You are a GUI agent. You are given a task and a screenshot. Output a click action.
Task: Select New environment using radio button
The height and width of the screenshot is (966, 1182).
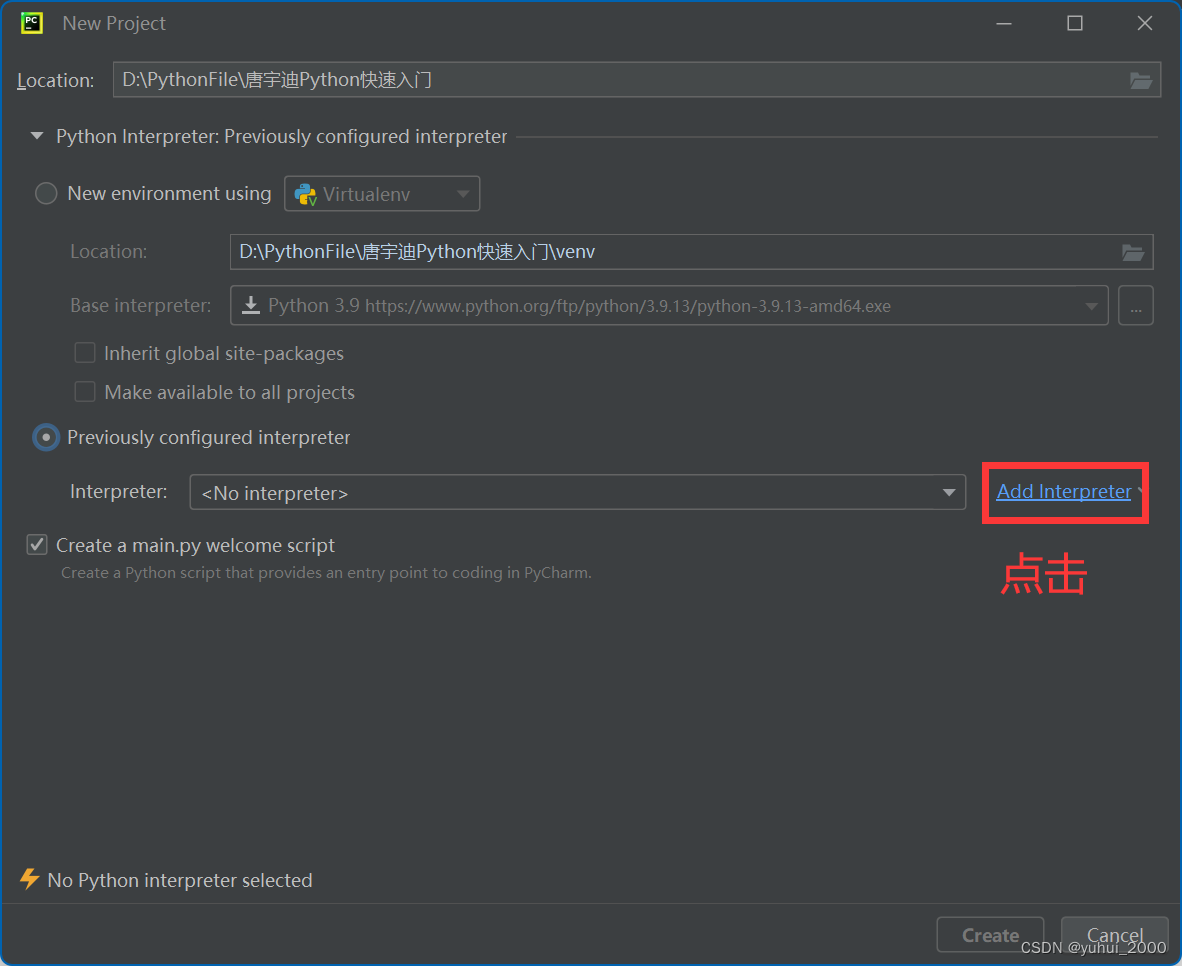[46, 194]
